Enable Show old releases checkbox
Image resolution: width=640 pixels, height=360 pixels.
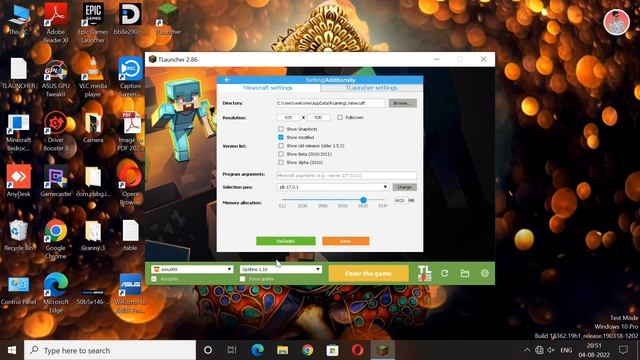click(281, 146)
